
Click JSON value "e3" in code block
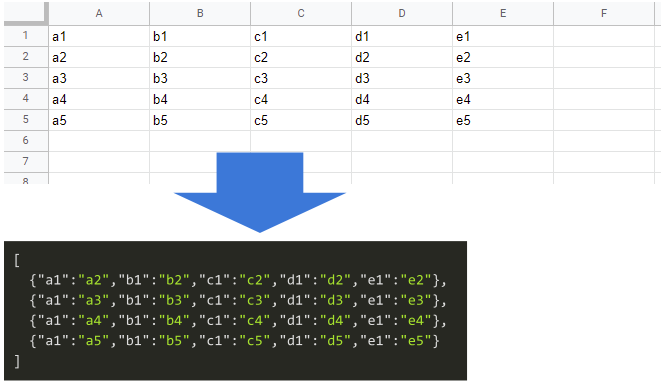click(416, 300)
